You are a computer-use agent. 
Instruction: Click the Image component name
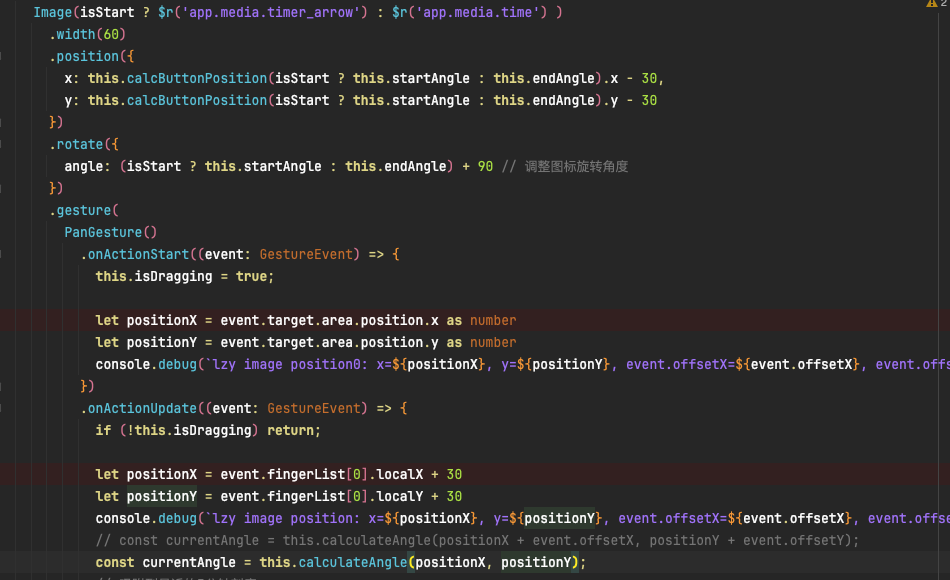tap(53, 12)
